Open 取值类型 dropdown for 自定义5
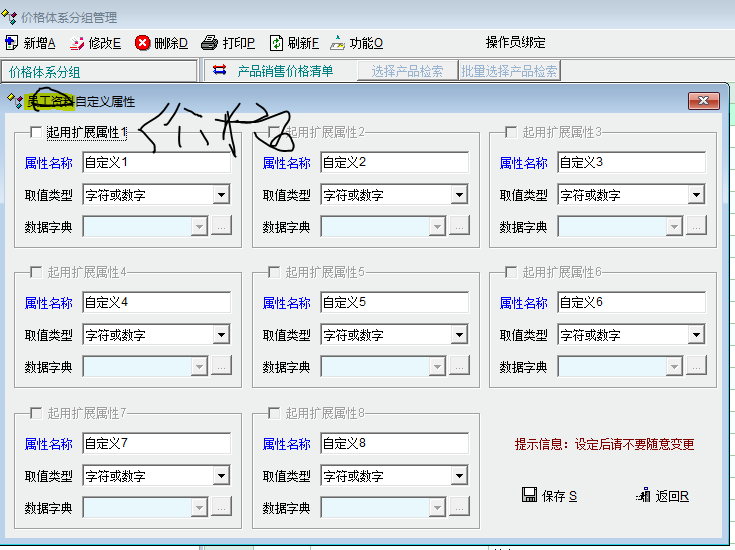The width and height of the screenshot is (735, 550). (x=459, y=335)
